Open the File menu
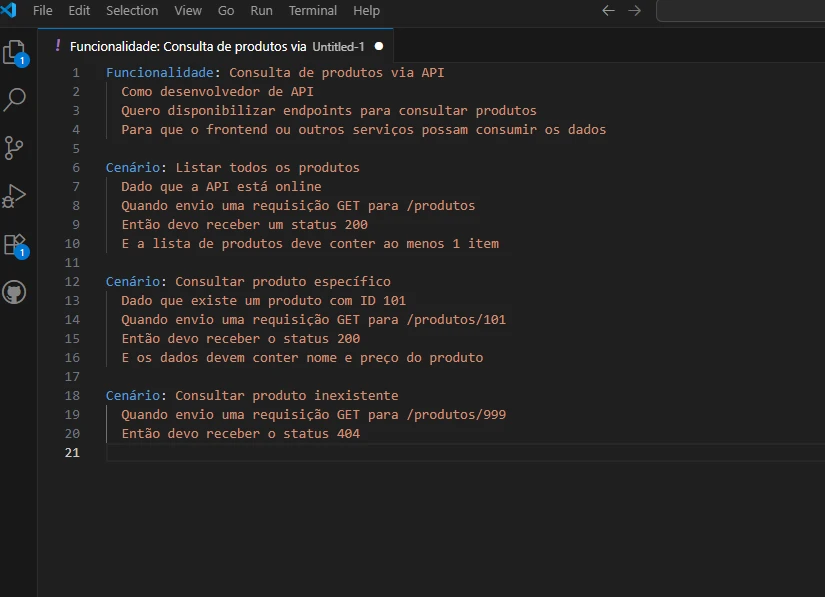Image resolution: width=825 pixels, height=597 pixels. point(43,11)
